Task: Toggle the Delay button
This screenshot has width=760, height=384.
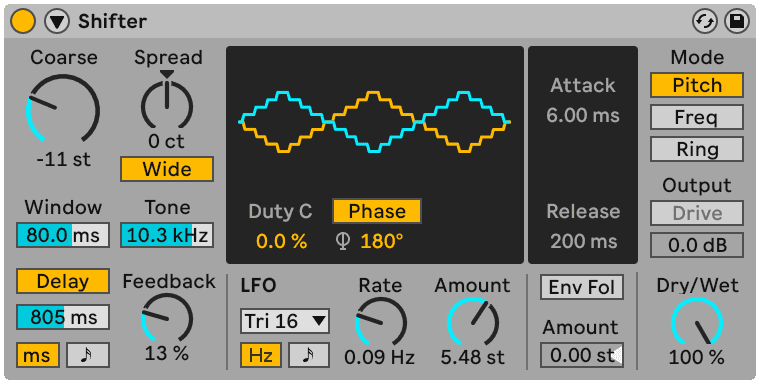Action: pos(63,281)
